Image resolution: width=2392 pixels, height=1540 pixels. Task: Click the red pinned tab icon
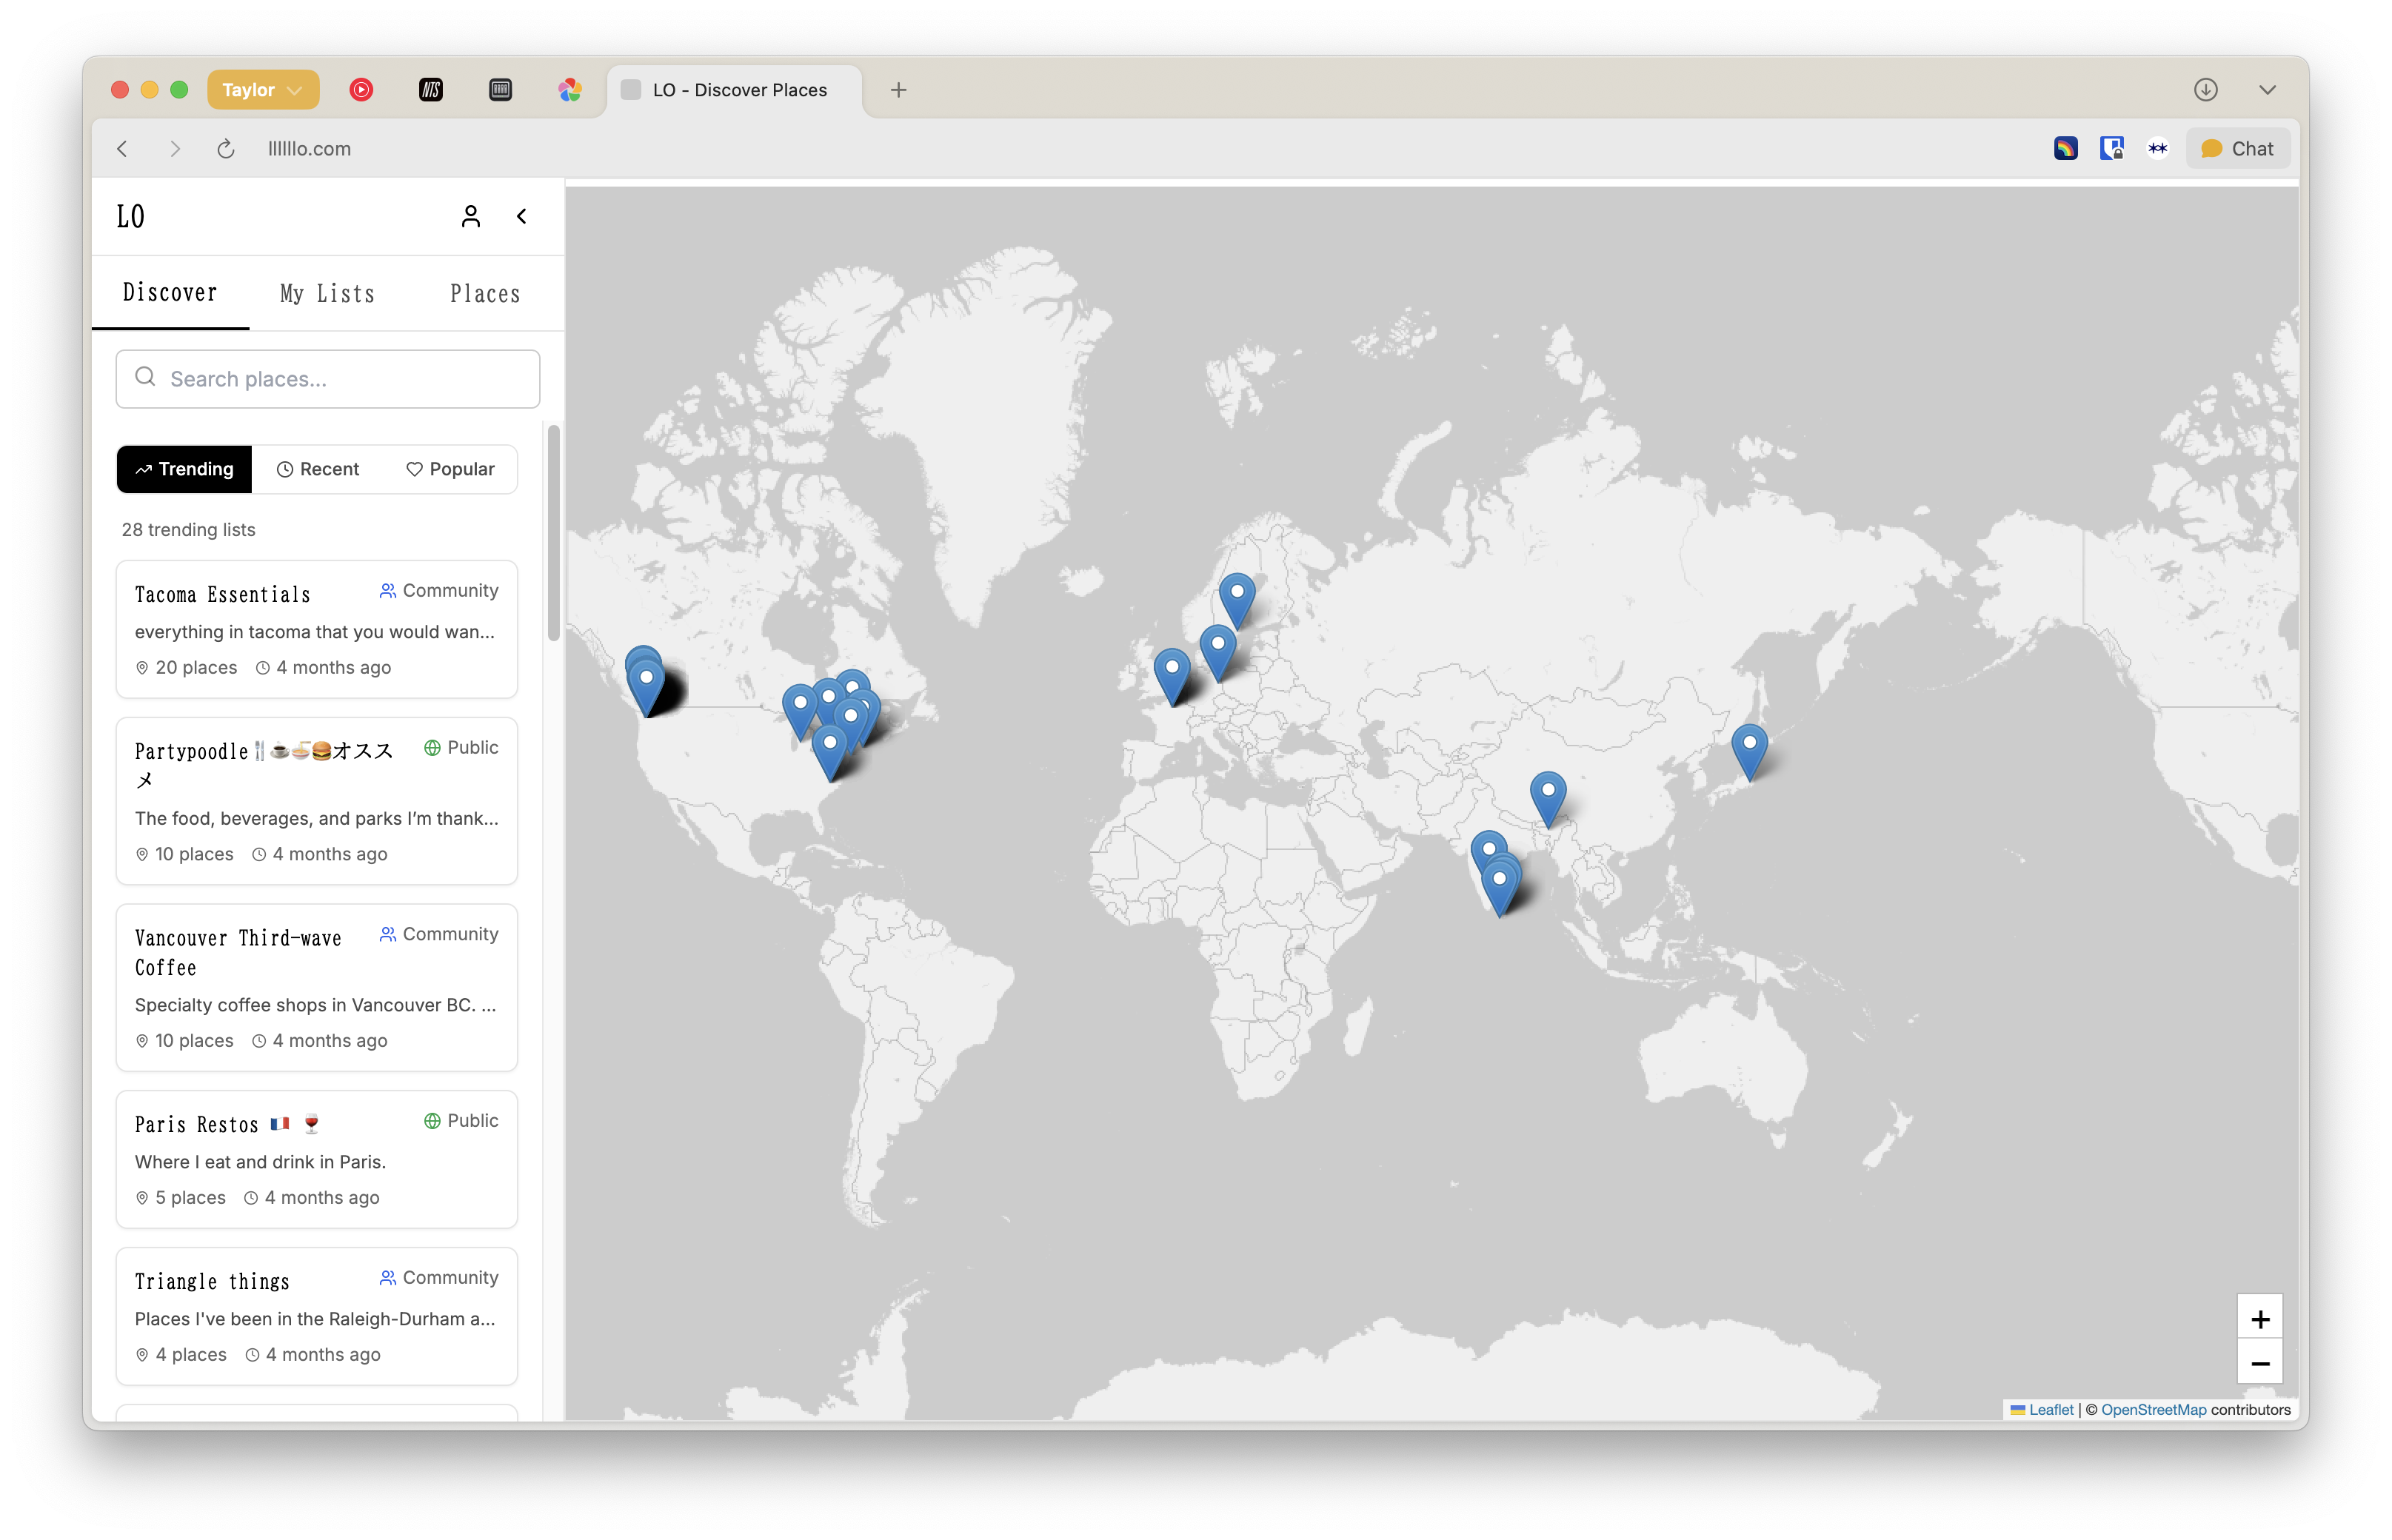pyautogui.click(x=361, y=90)
